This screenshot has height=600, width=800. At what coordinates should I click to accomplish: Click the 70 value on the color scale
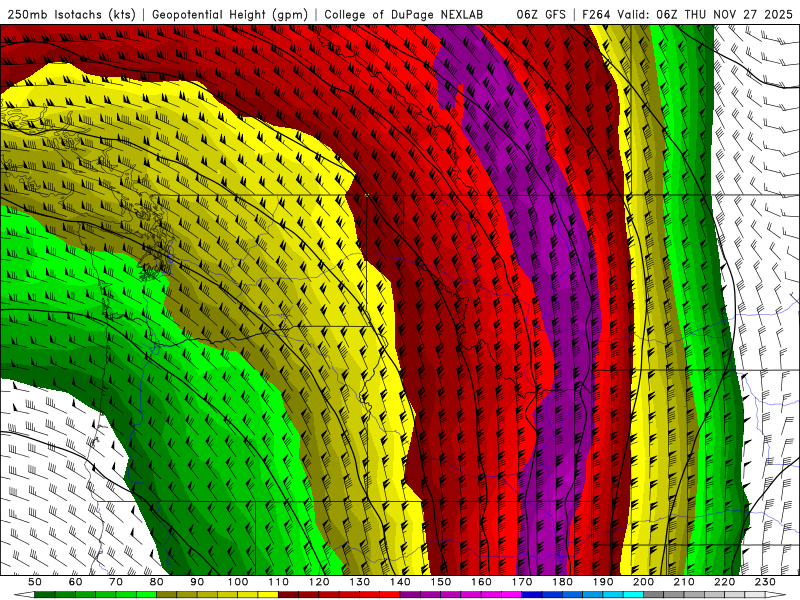coord(116,582)
